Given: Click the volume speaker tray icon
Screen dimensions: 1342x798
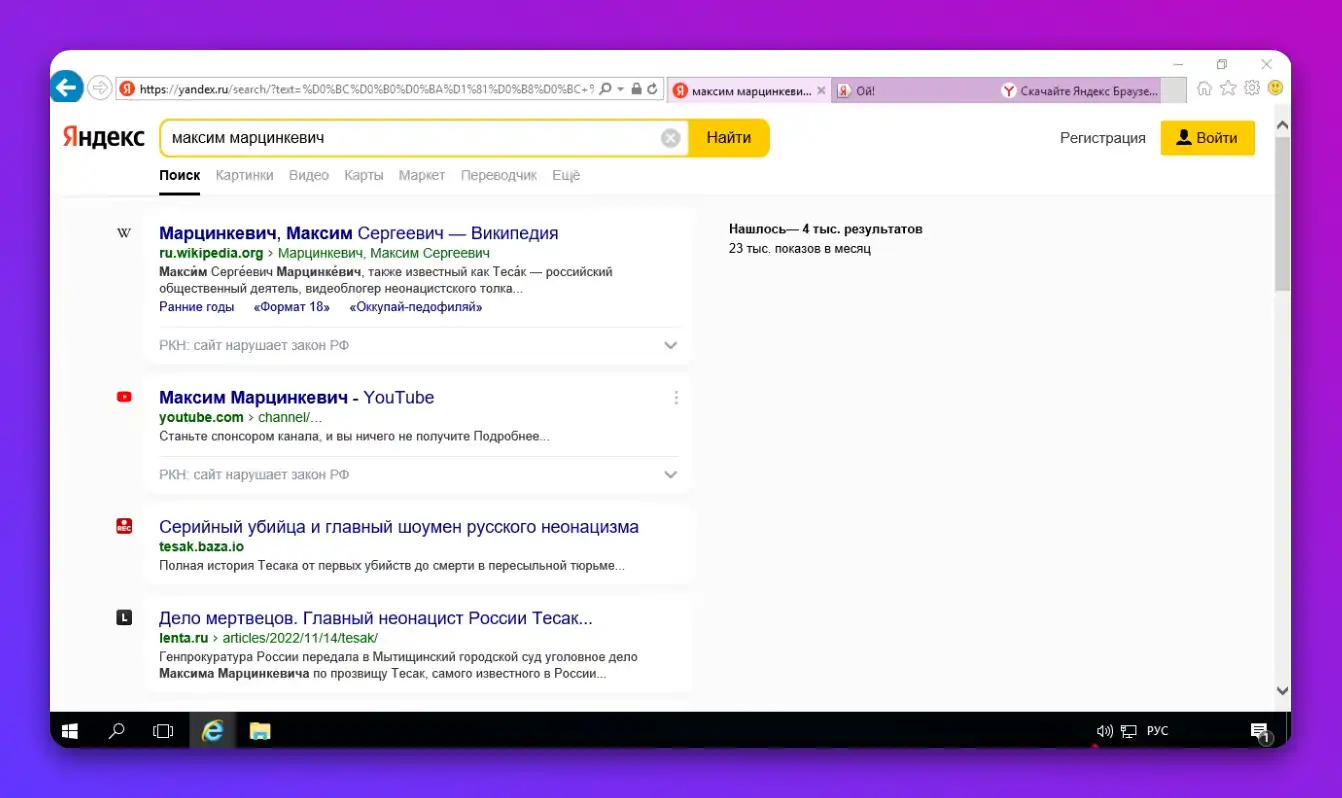Looking at the screenshot, I should click(1104, 731).
